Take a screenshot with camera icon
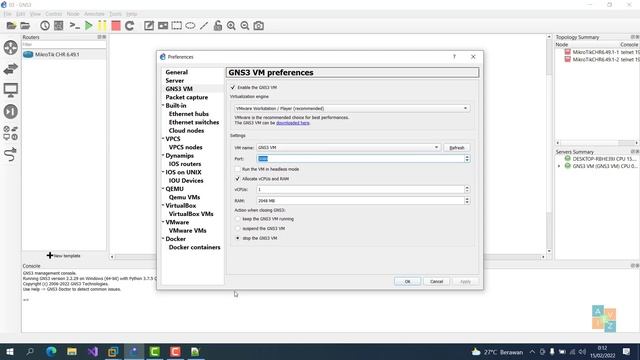 (258, 26)
